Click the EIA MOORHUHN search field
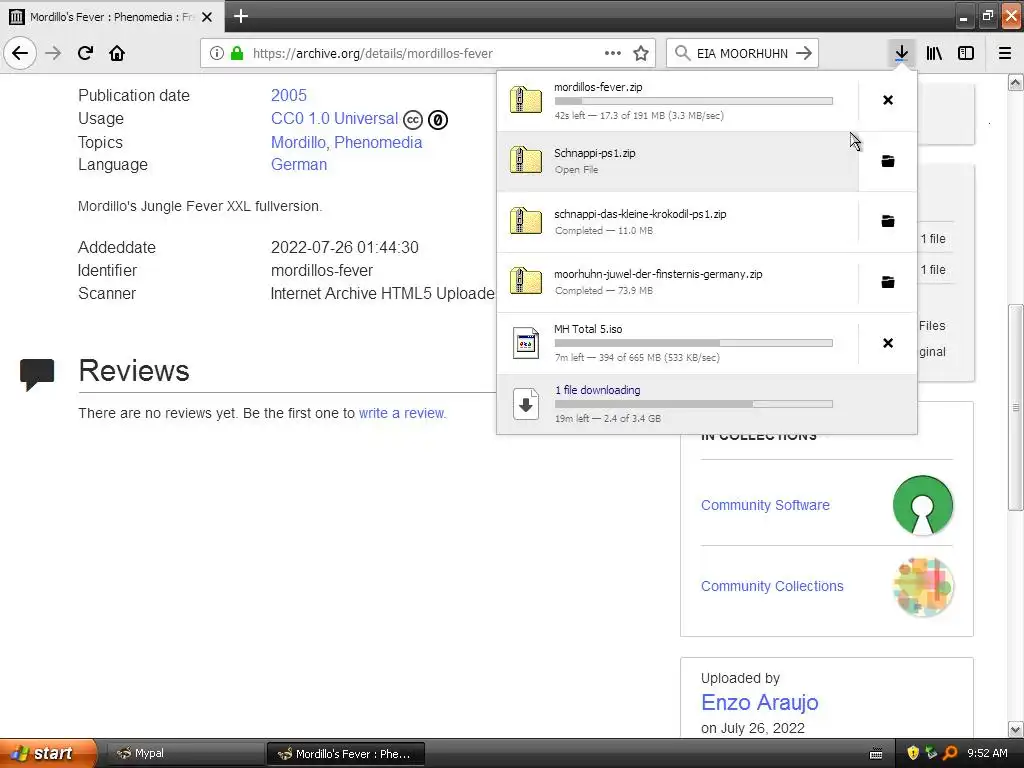The image size is (1024, 768). 742,53
